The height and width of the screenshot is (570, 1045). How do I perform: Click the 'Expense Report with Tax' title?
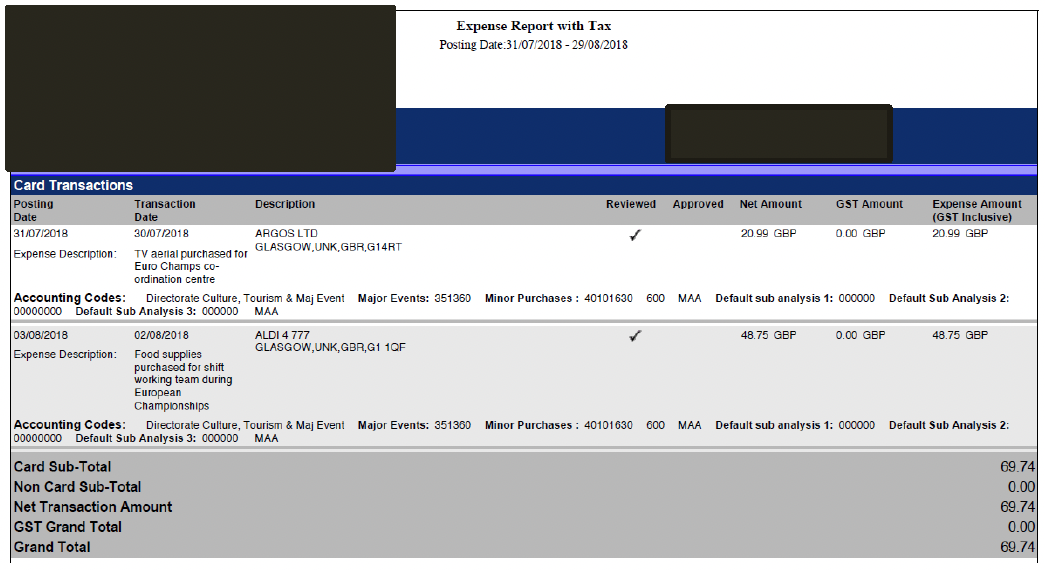[x=533, y=26]
